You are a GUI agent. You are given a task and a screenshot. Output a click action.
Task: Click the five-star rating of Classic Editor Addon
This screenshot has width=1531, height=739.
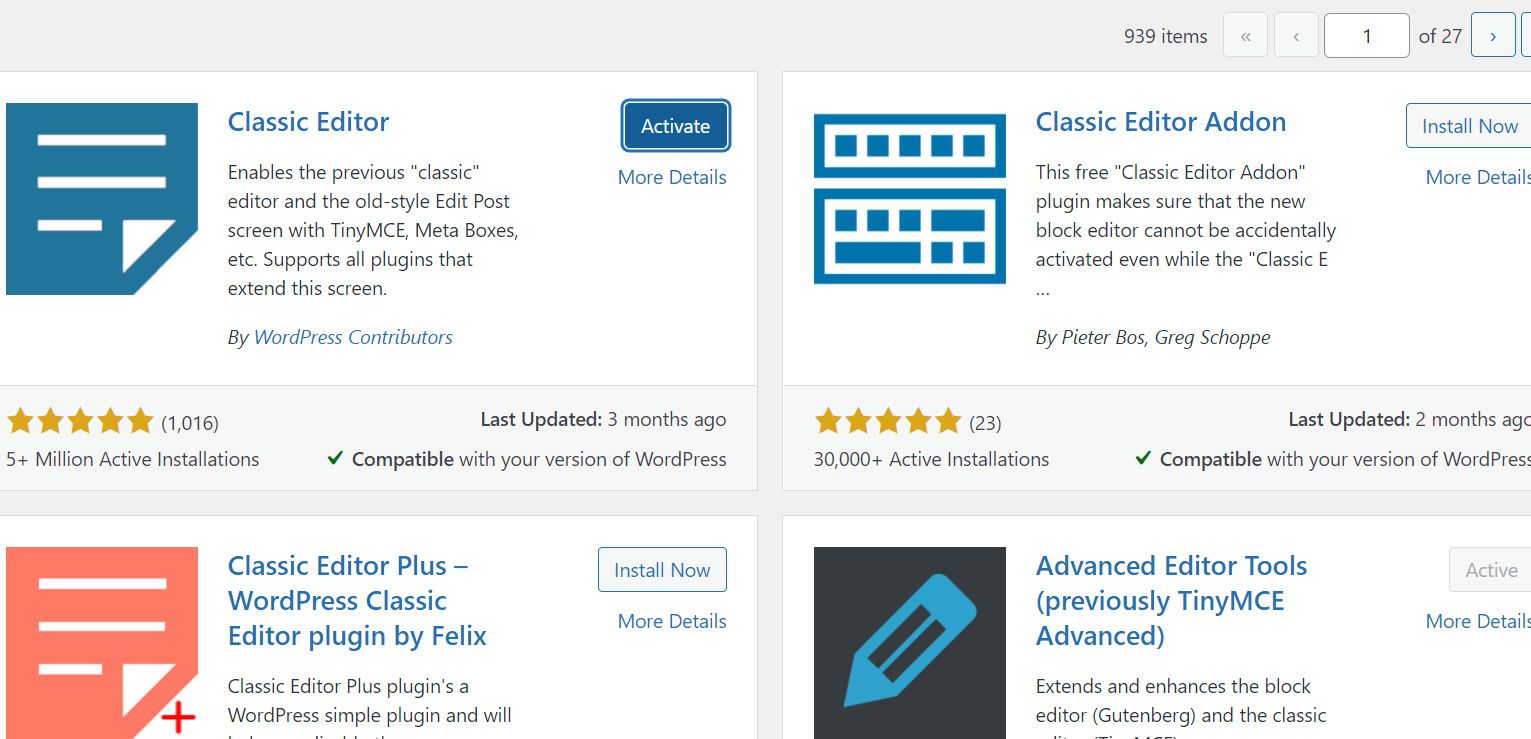(887, 422)
